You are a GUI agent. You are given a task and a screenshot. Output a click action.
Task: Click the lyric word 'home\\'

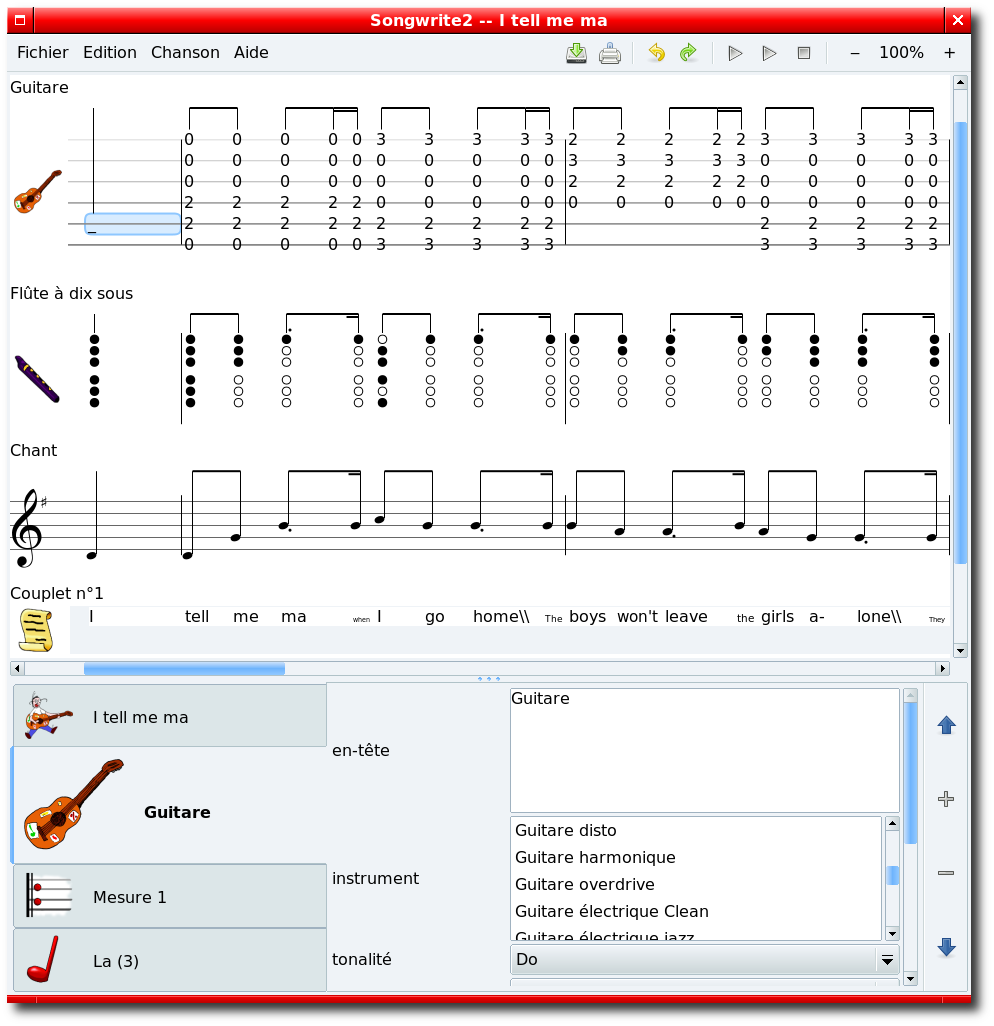tap(501, 616)
